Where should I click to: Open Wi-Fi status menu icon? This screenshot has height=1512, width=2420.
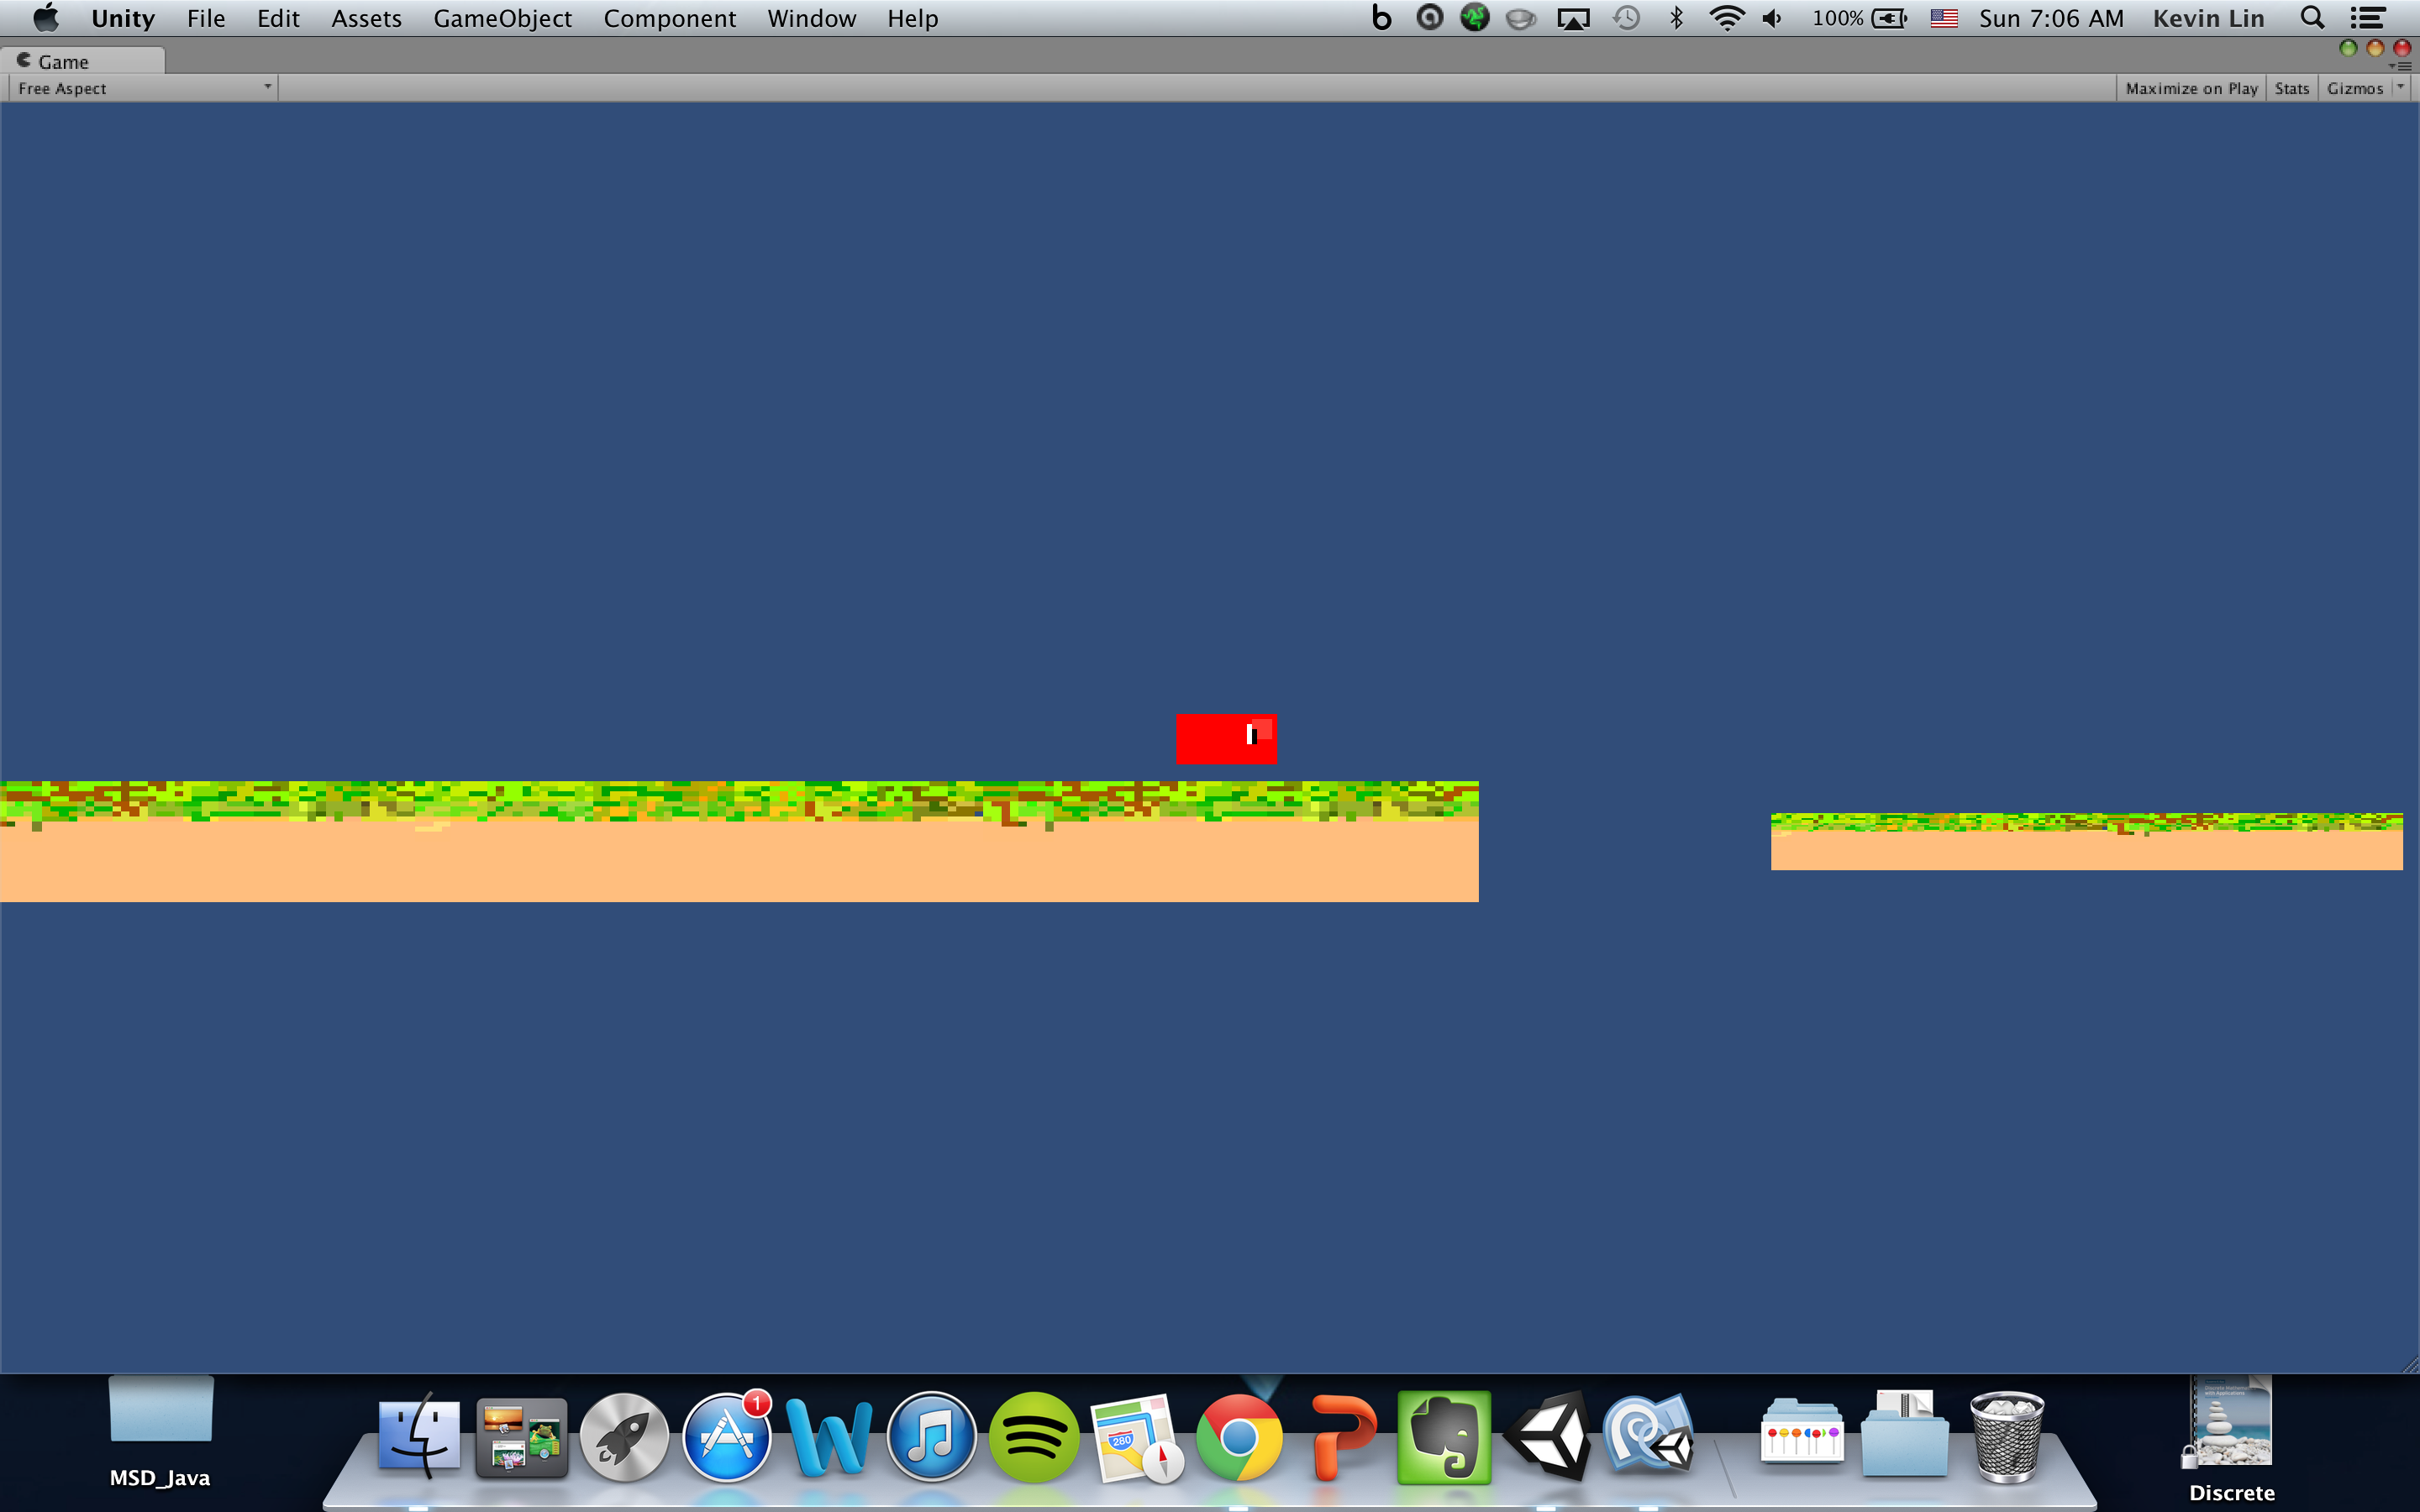tap(1726, 18)
